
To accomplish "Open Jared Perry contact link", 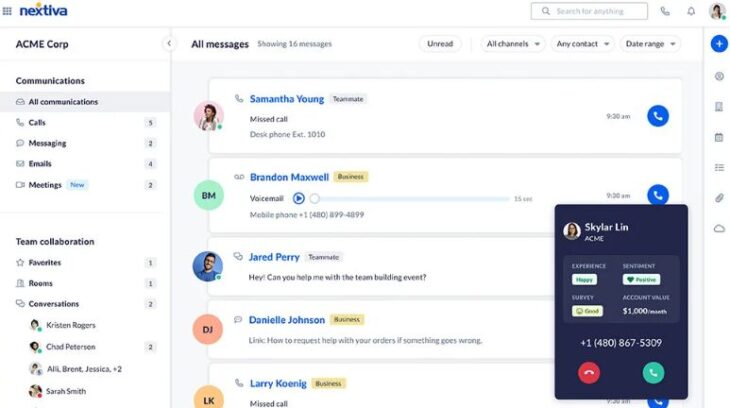I will [274, 257].
